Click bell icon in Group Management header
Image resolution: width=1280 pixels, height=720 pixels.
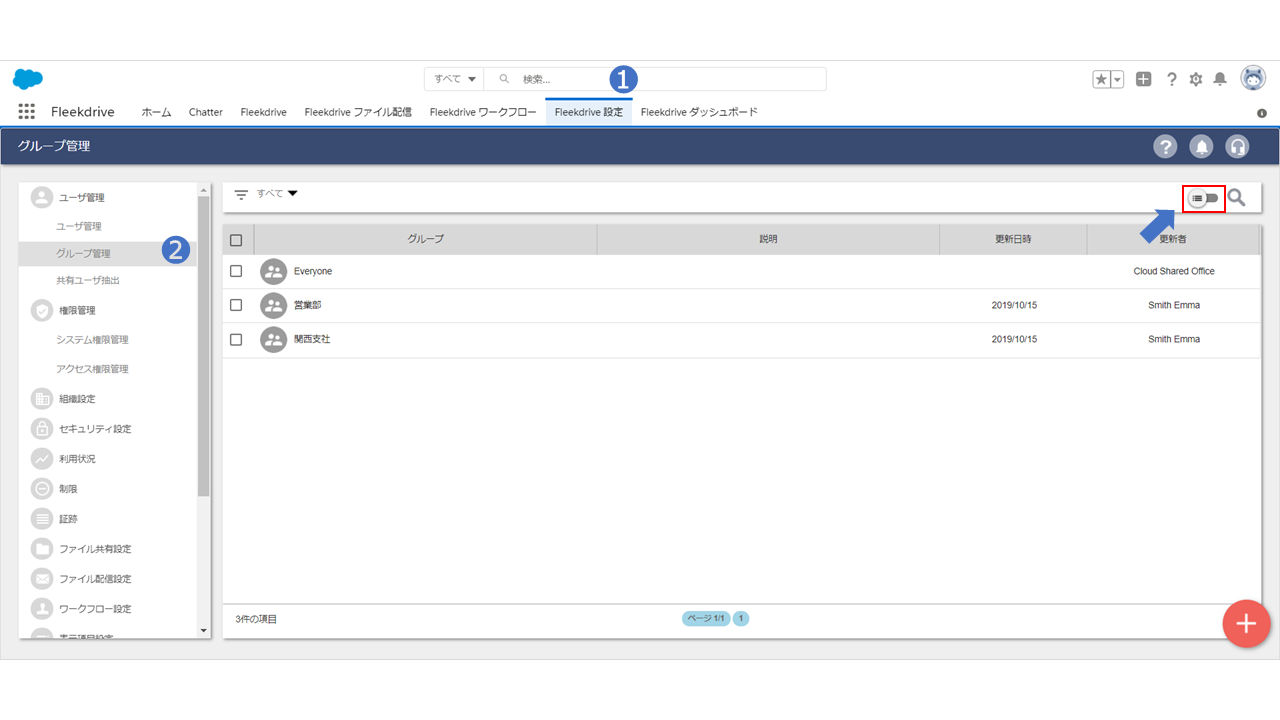(x=1202, y=147)
